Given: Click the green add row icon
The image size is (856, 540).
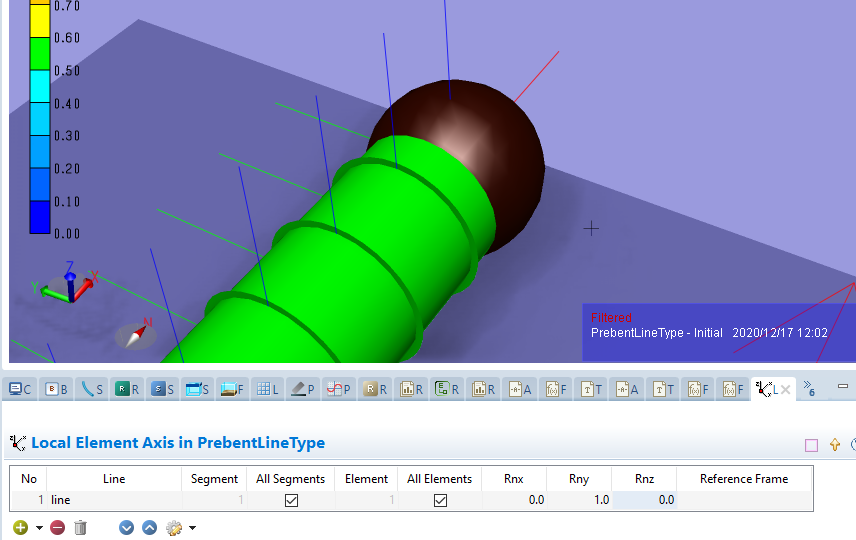Looking at the screenshot, I should 20,527.
